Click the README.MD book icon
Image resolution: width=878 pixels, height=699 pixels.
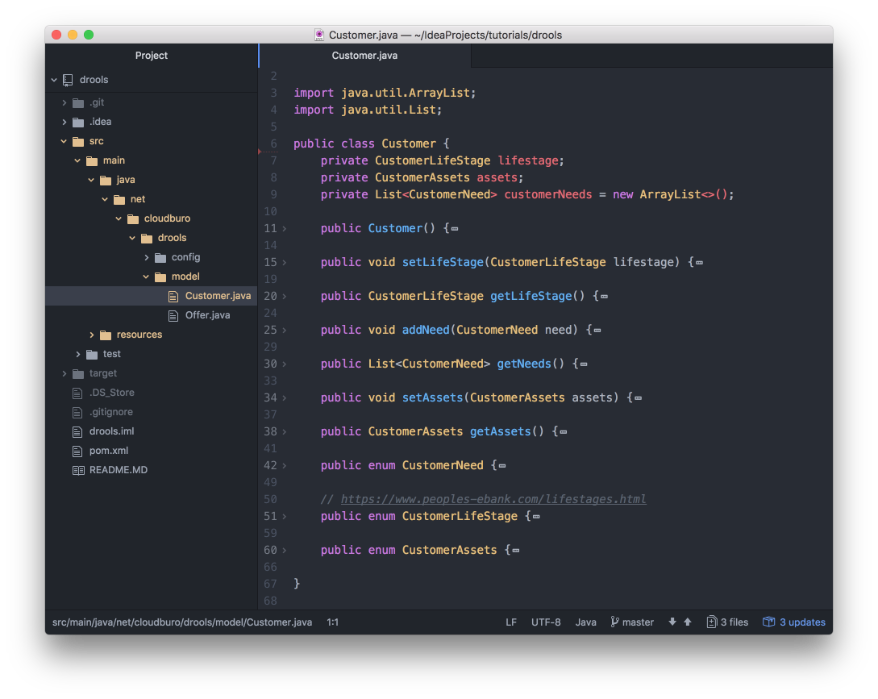pyautogui.click(x=78, y=470)
